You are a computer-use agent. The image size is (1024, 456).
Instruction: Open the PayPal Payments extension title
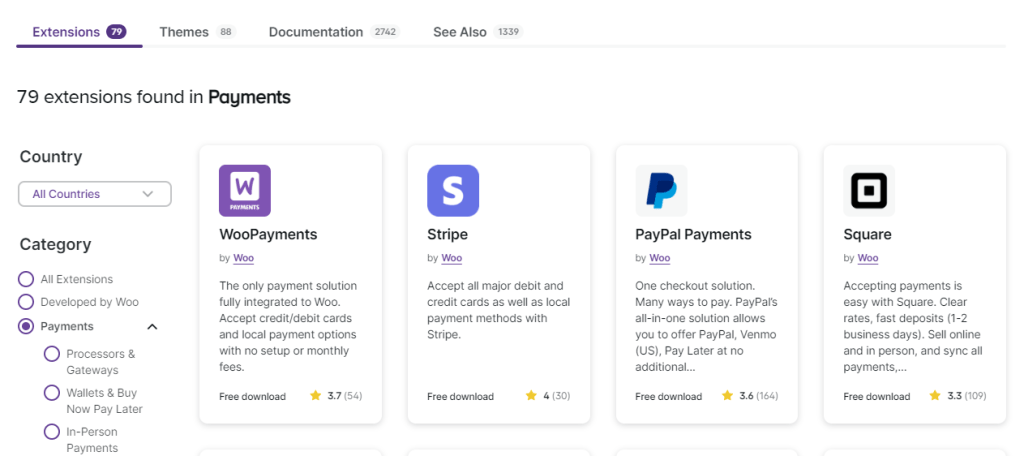693,234
